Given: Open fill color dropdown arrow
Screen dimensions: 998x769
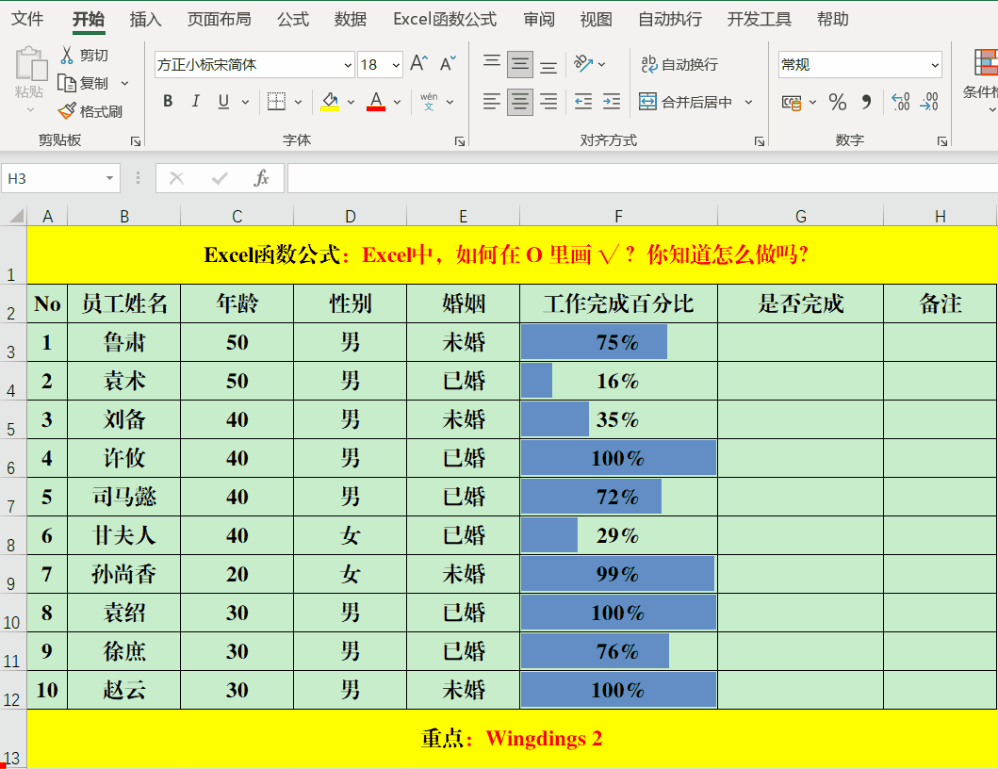Looking at the screenshot, I should pyautogui.click(x=350, y=102).
